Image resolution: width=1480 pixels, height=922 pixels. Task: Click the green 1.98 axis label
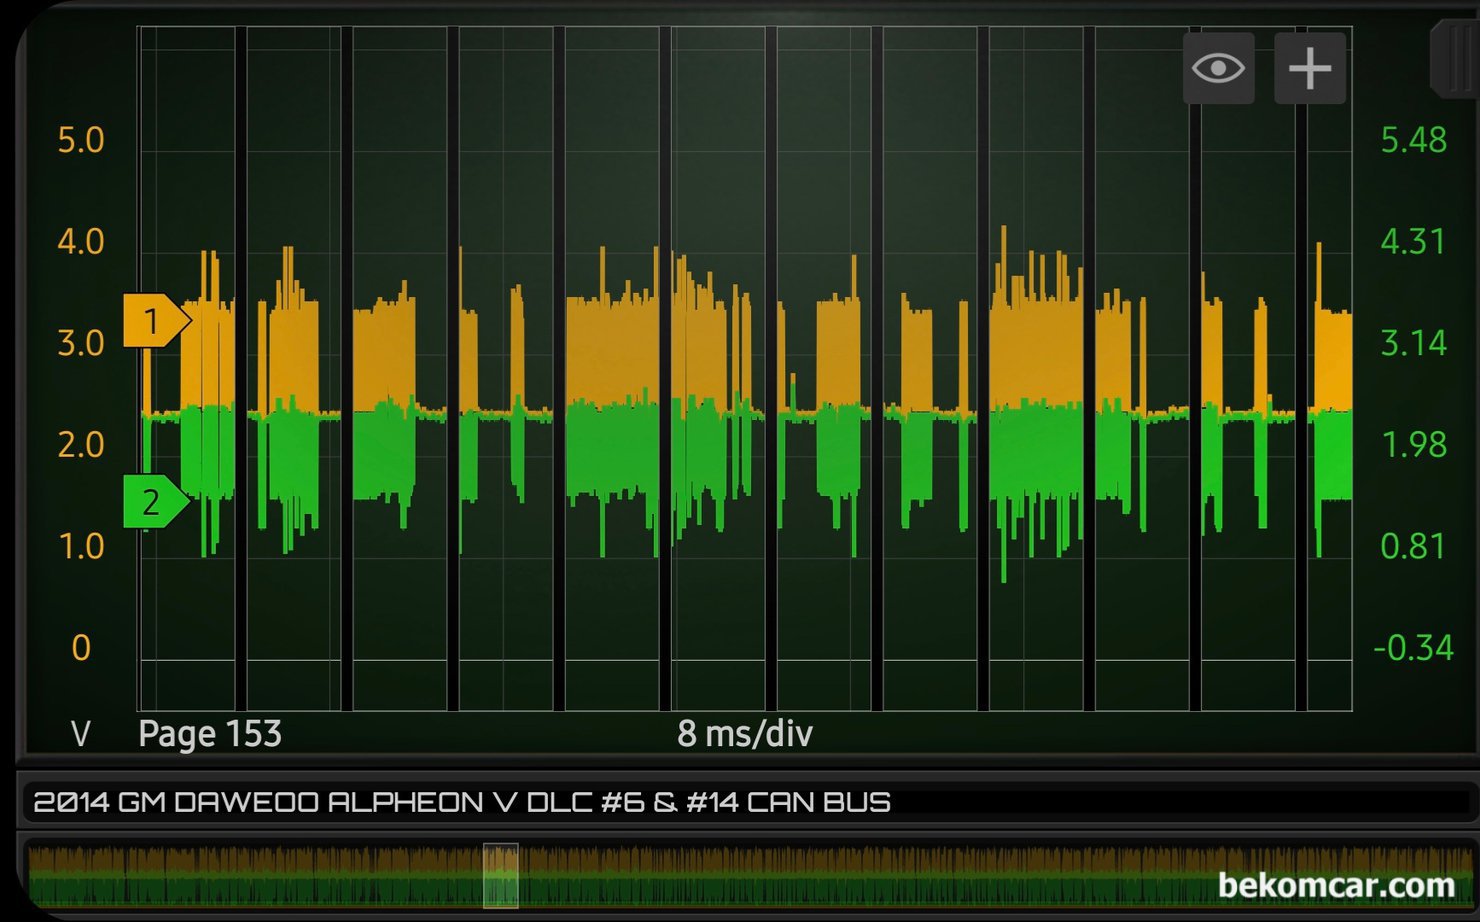click(1413, 445)
